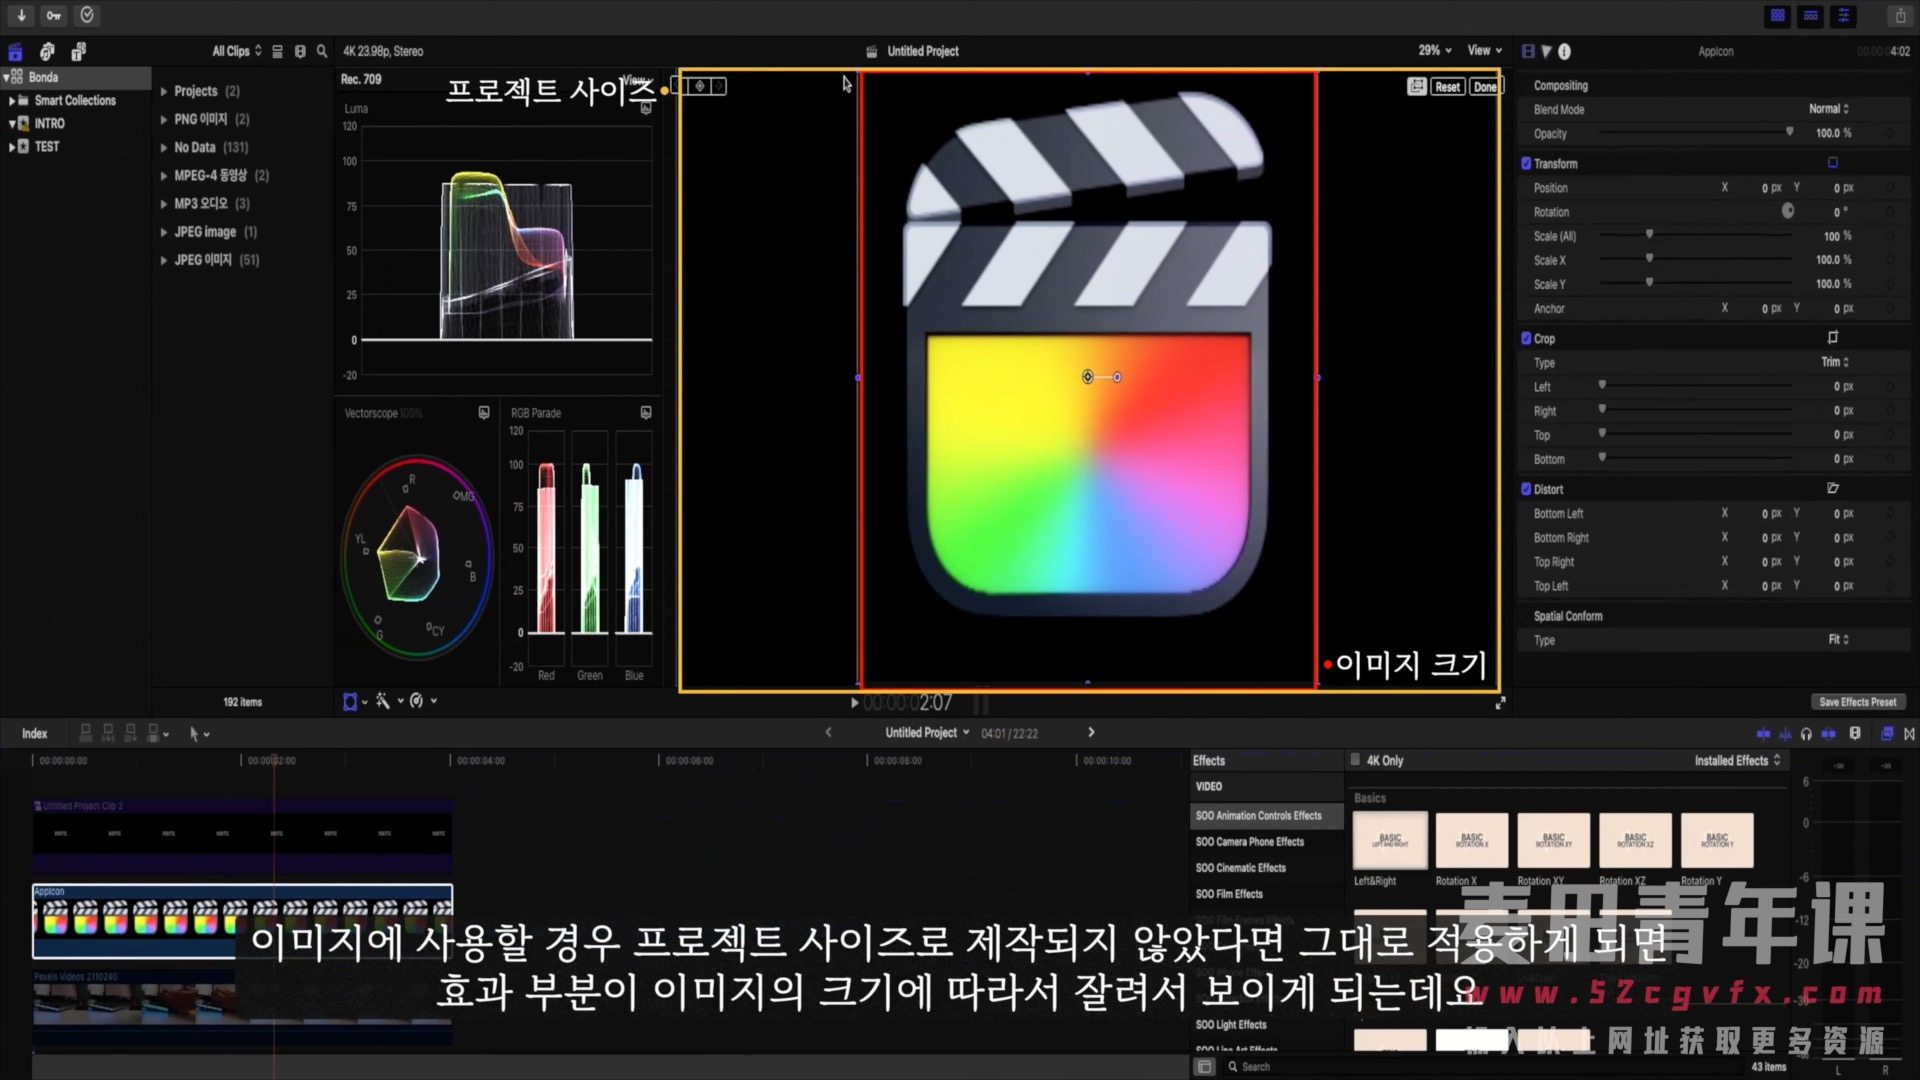Click the Save Effects Preset button
The image size is (1920, 1080).
point(1857,702)
